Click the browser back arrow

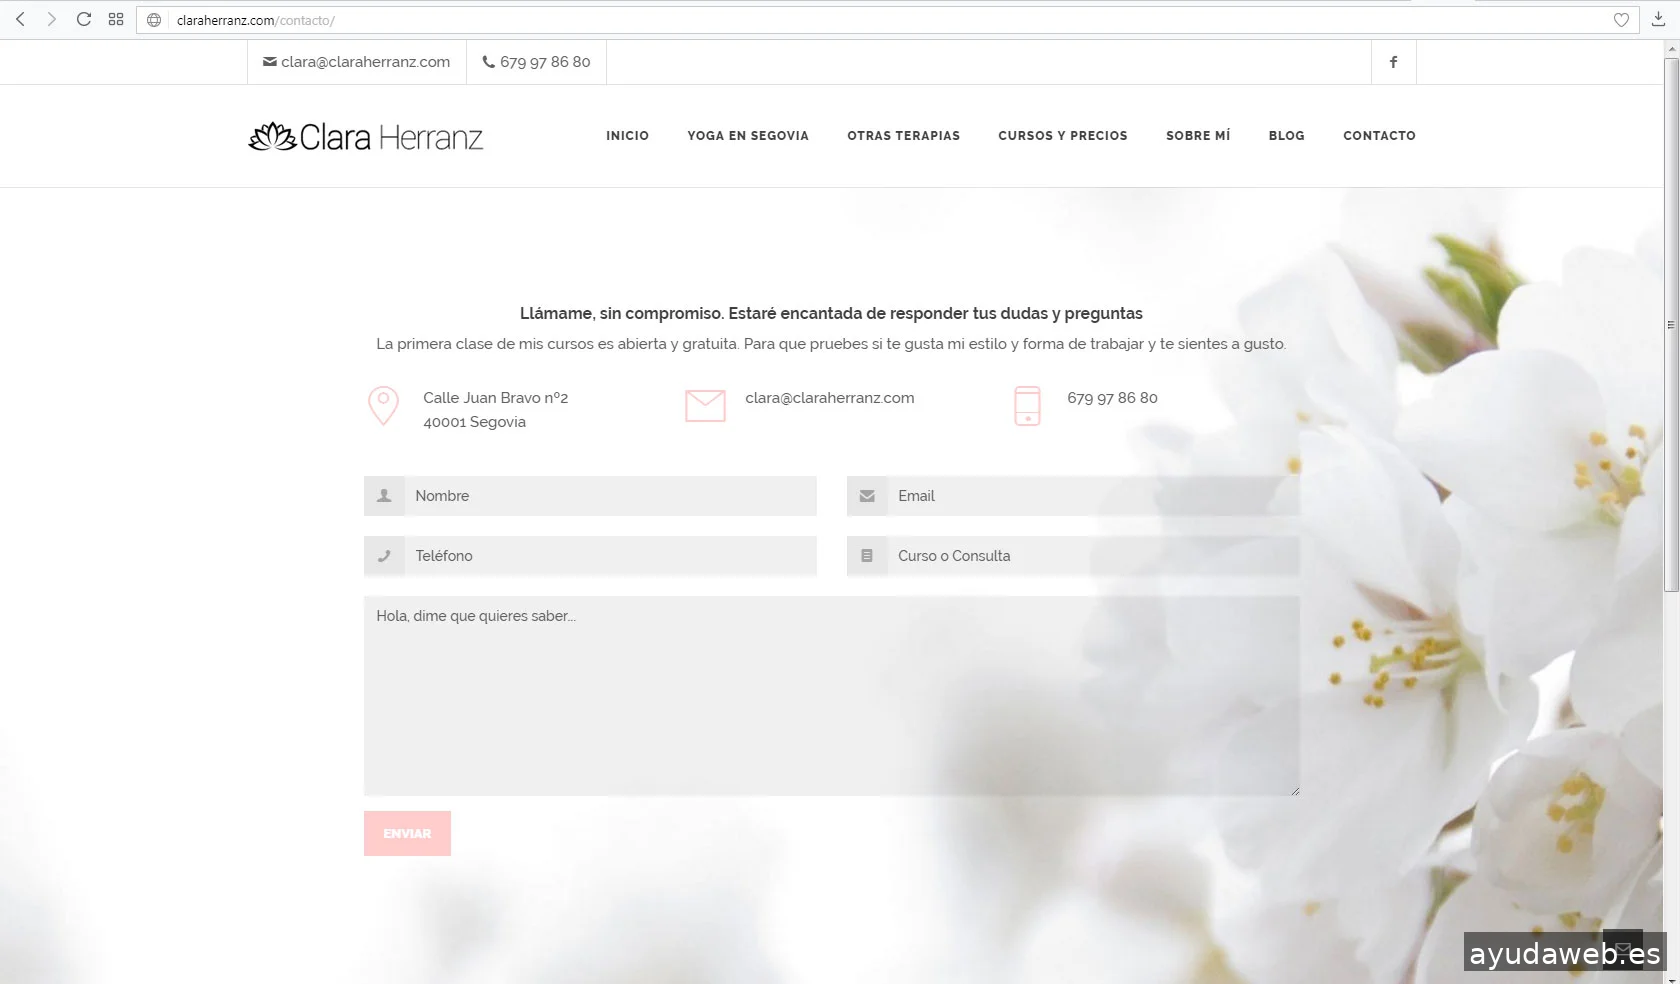point(20,19)
